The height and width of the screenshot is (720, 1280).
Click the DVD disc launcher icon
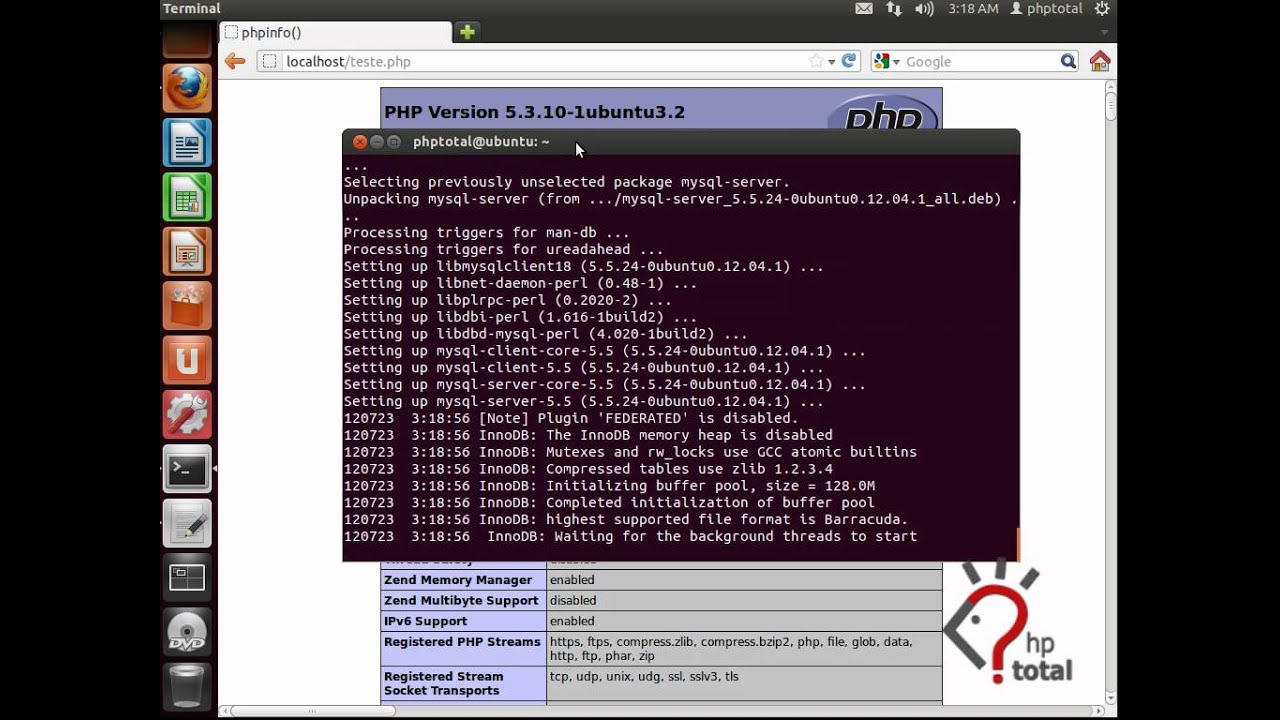click(x=187, y=632)
